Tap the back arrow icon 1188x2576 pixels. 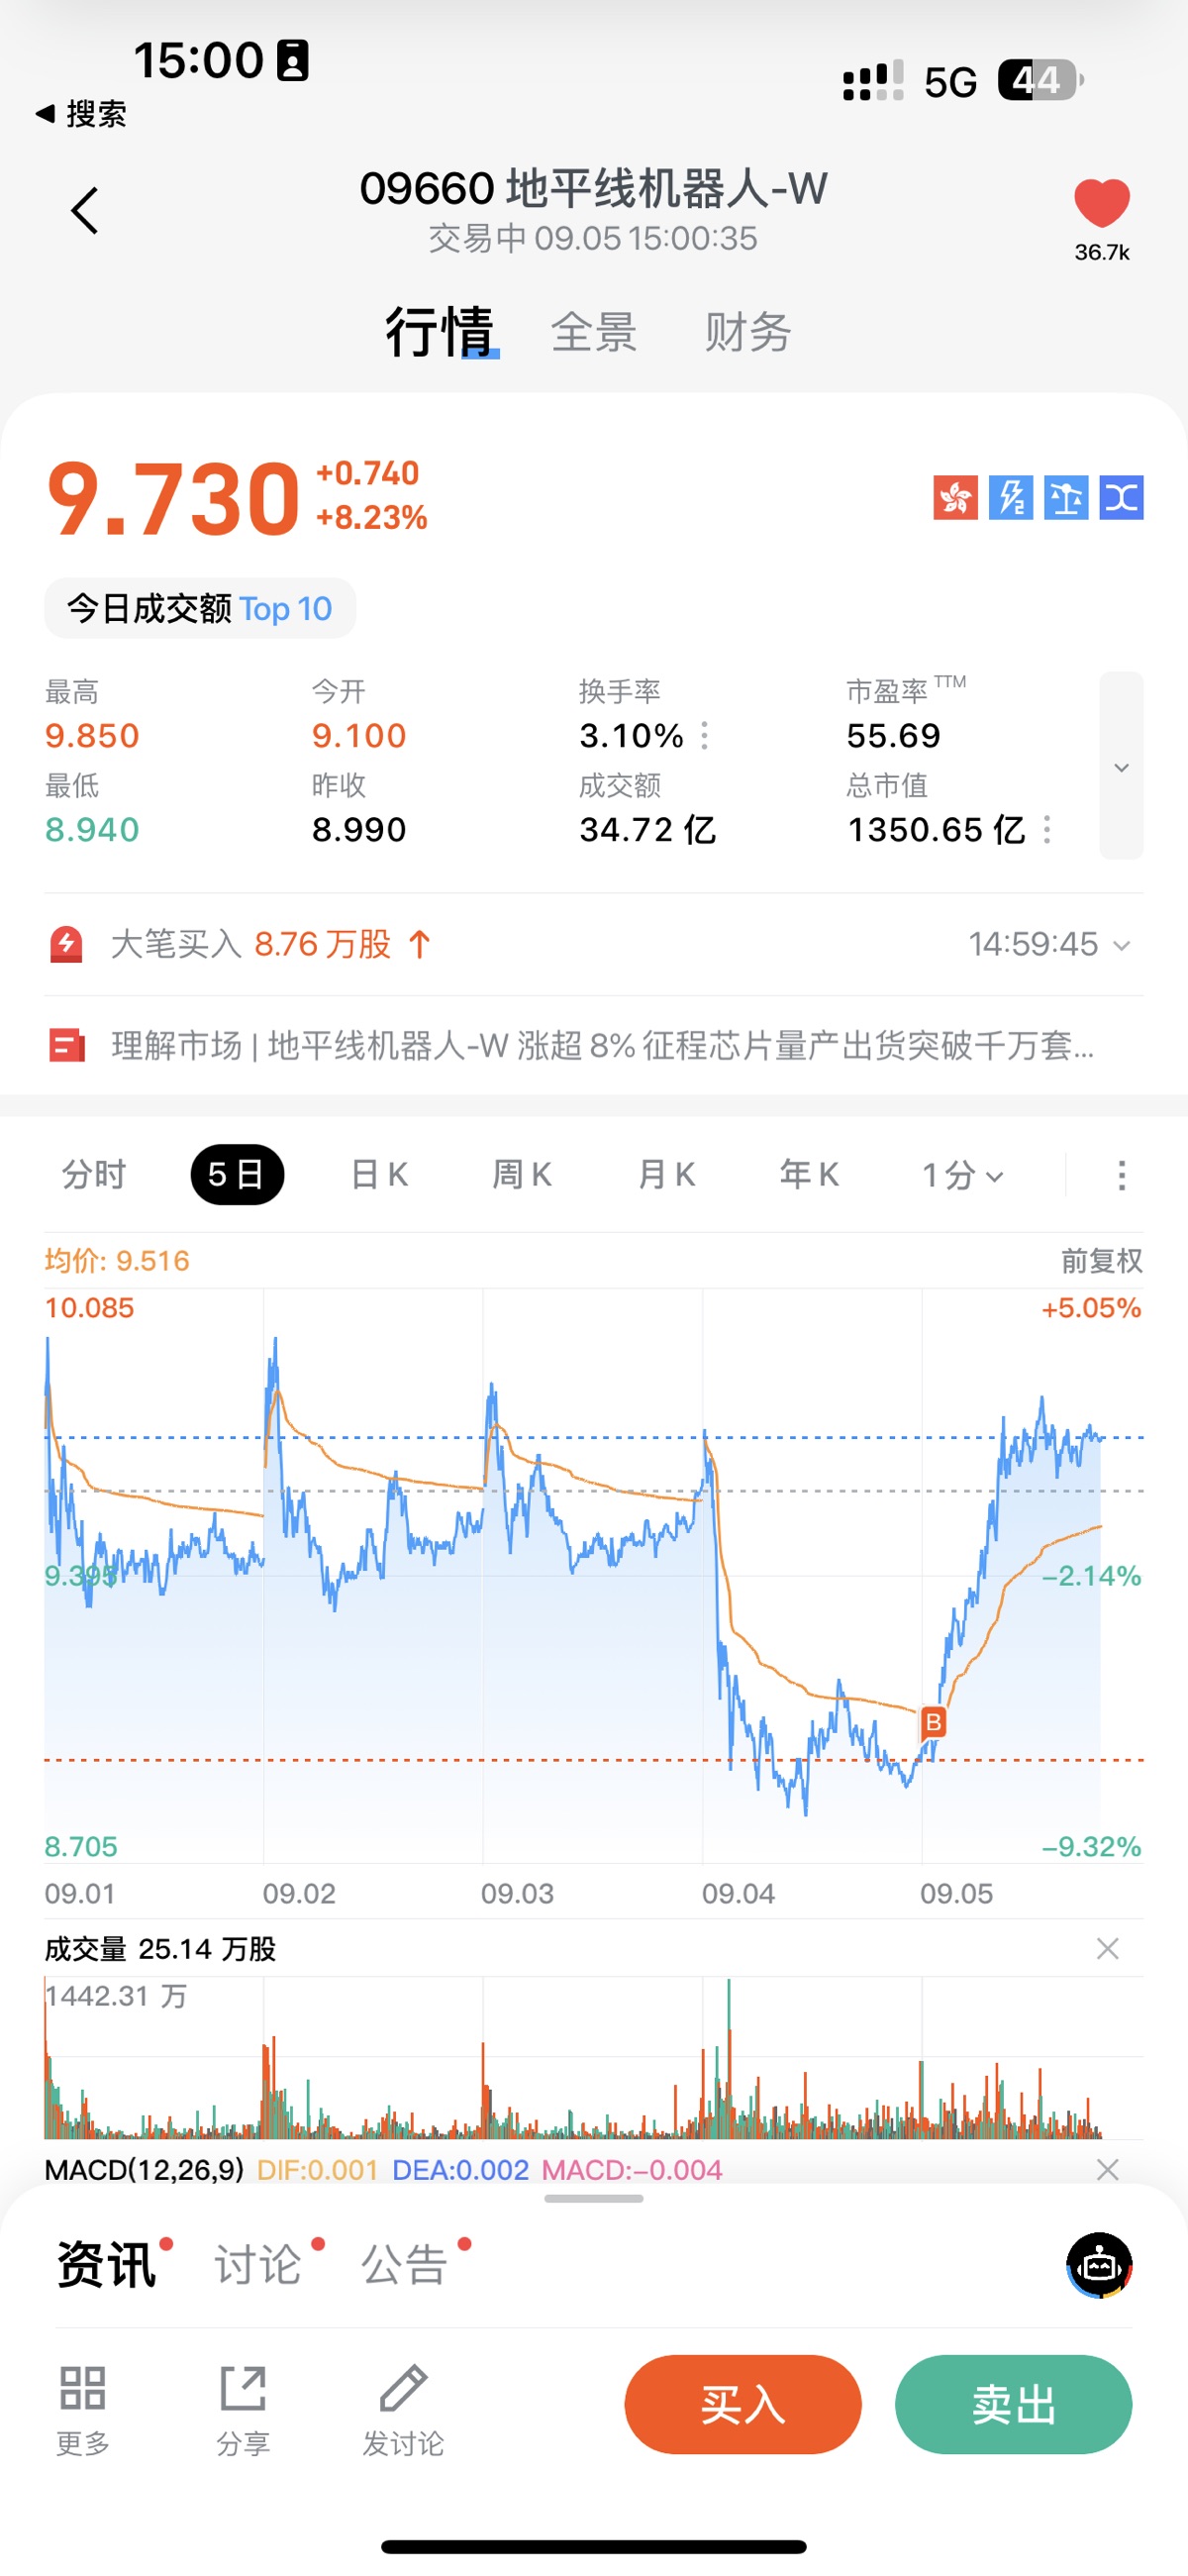tap(85, 211)
